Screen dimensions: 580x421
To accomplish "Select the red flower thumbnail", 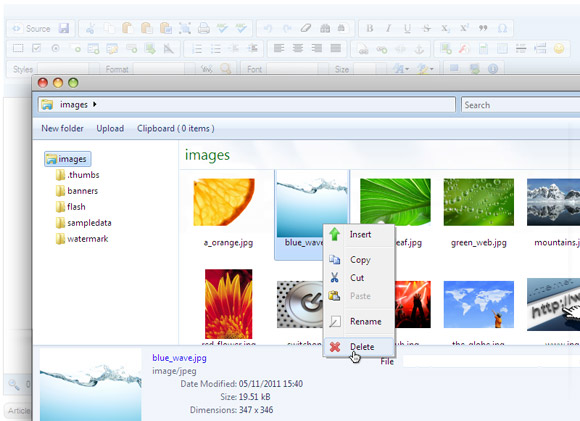I will coord(229,304).
